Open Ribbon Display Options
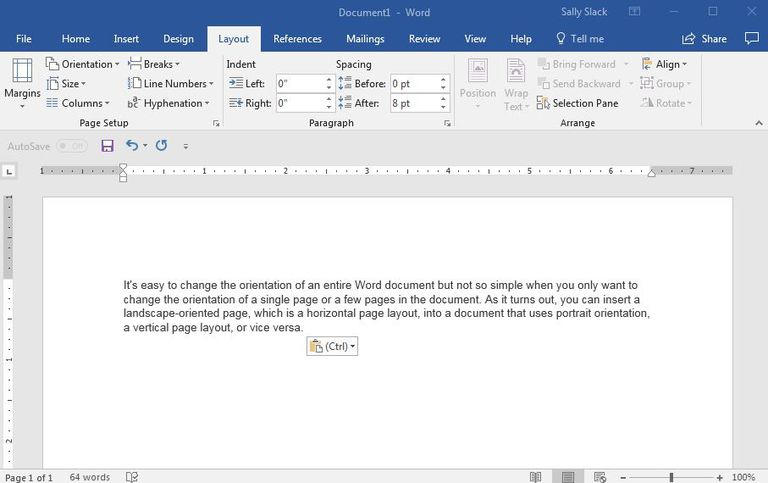The image size is (768, 483). click(634, 12)
